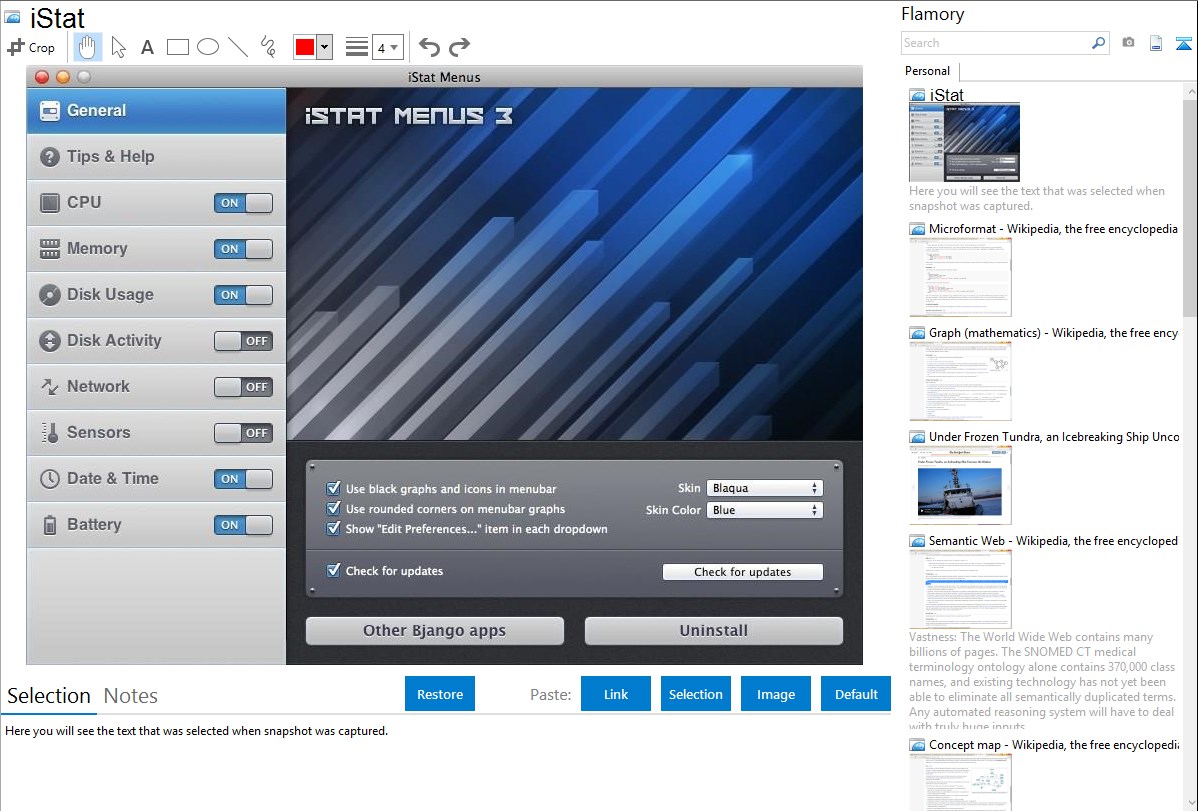Click the Battery icon in sidebar
The height and width of the screenshot is (811, 1198).
click(x=50, y=525)
